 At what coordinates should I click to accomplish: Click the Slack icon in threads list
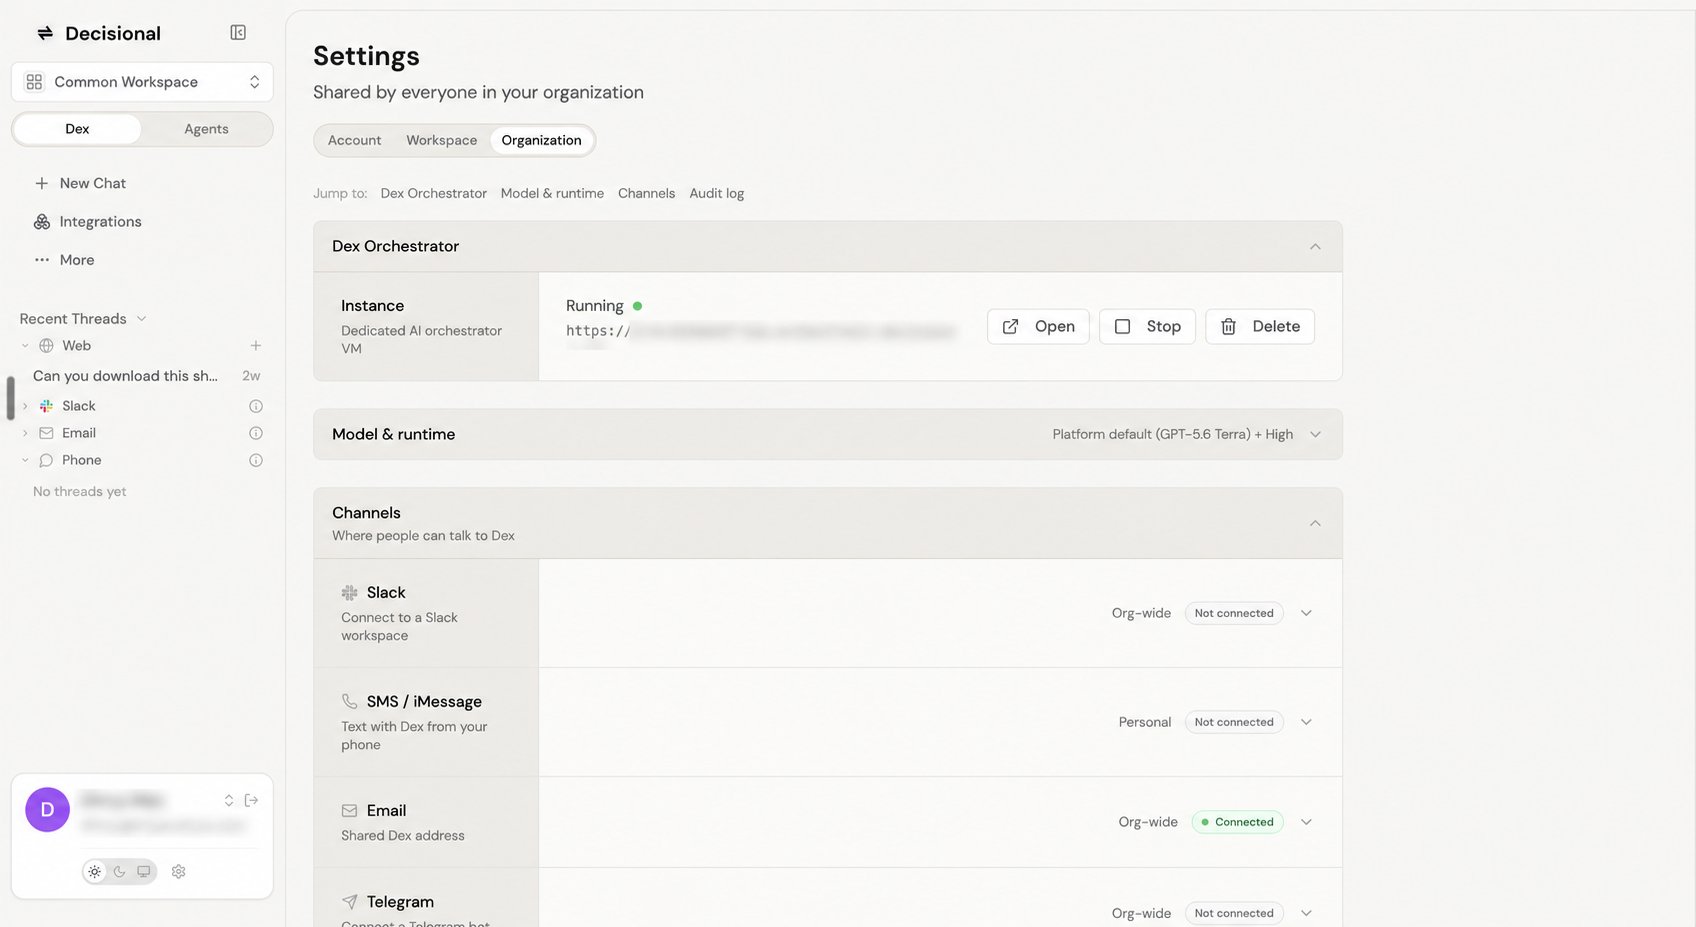46,406
